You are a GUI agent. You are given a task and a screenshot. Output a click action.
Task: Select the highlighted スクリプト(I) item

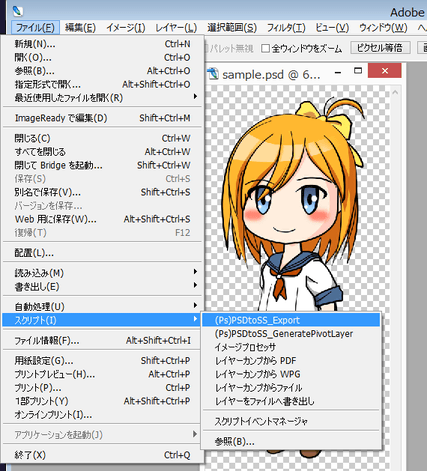102,320
